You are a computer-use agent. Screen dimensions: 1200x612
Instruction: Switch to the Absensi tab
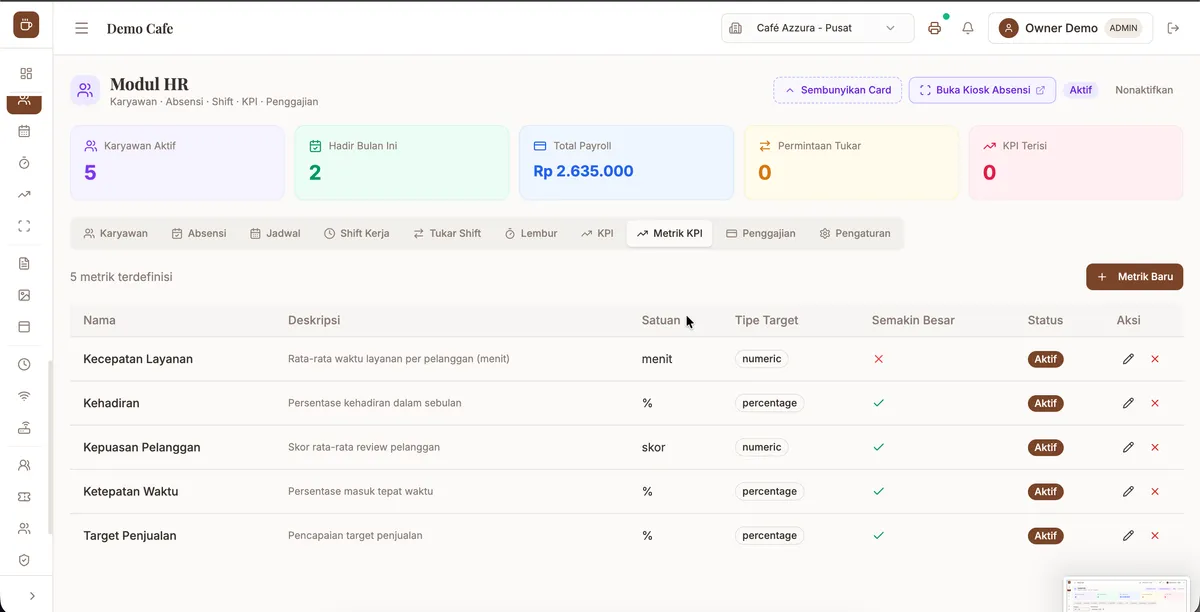point(199,233)
